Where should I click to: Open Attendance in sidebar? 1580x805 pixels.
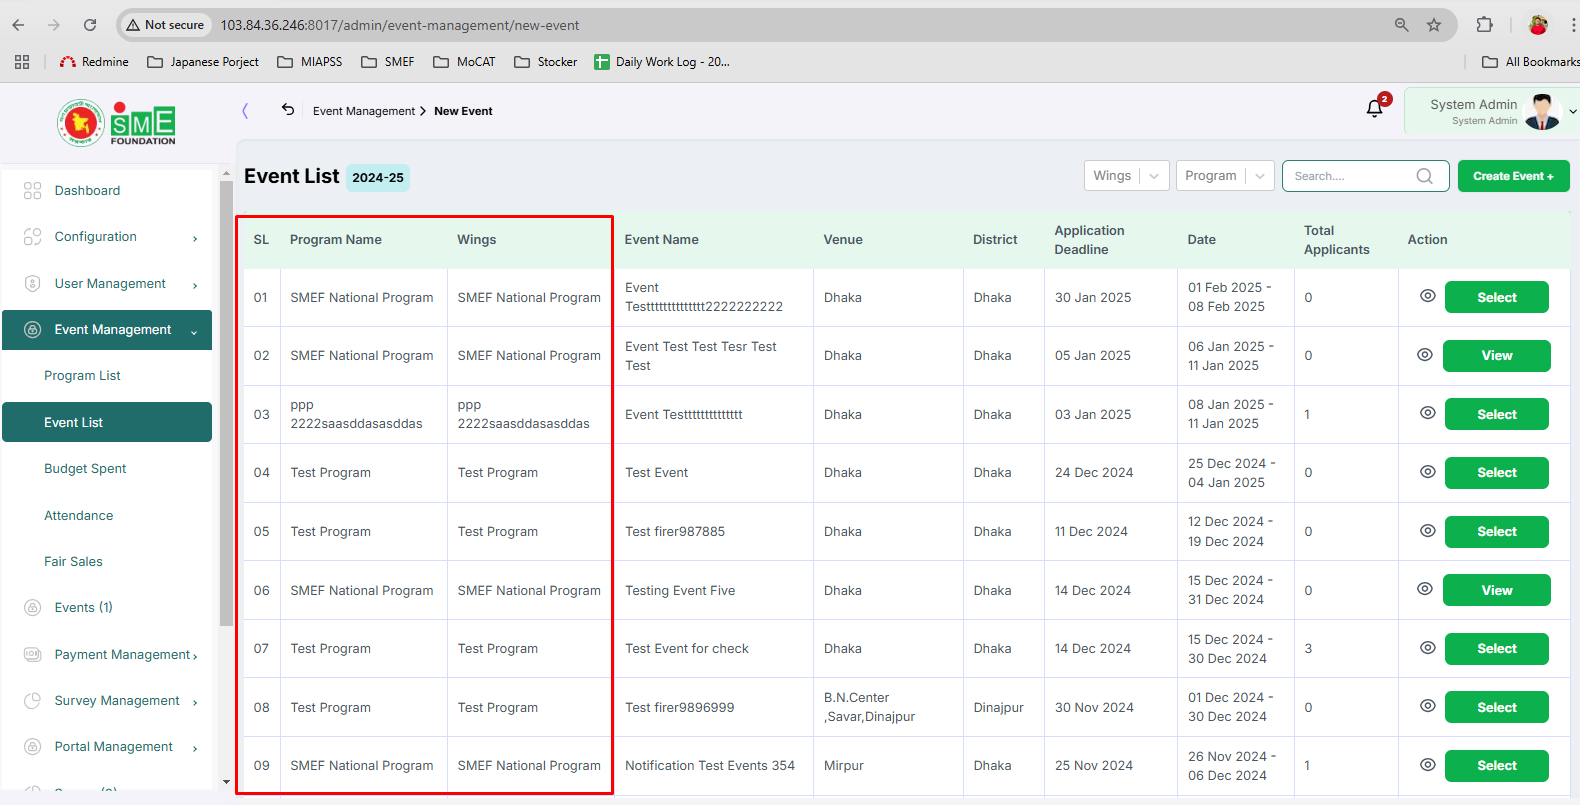tap(79, 516)
